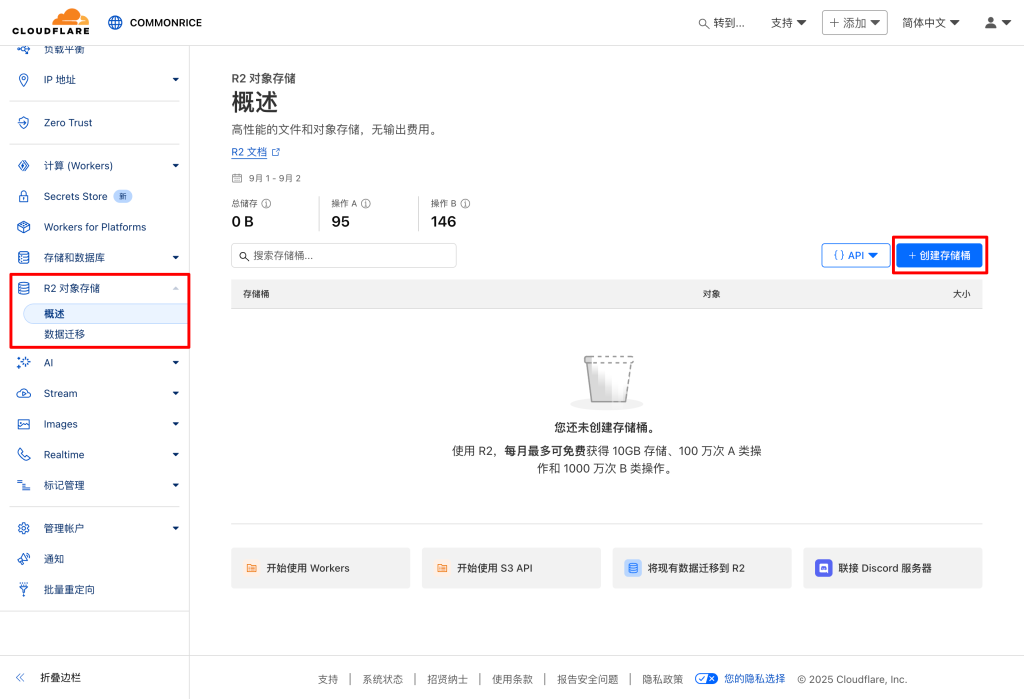Open the user account menu in header
The image size is (1024, 699).
997,23
